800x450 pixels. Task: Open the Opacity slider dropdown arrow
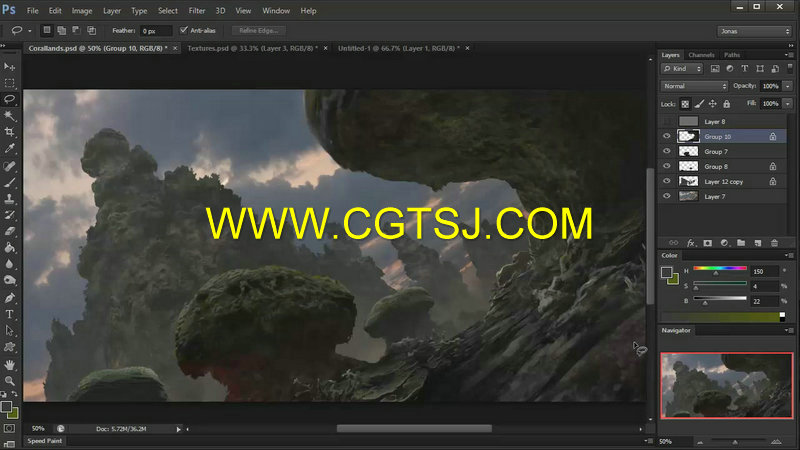point(788,86)
